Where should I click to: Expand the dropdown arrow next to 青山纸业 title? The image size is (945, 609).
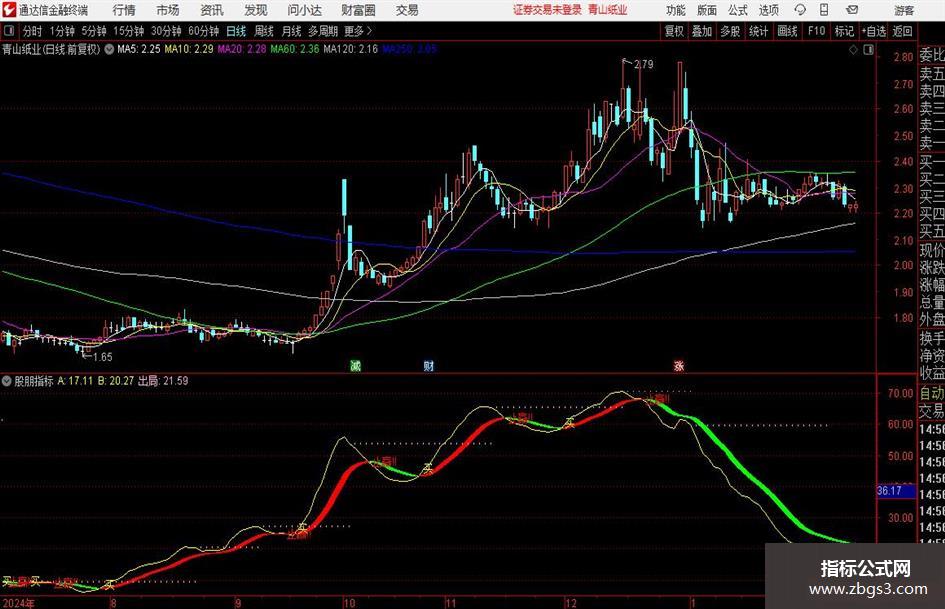109,49
